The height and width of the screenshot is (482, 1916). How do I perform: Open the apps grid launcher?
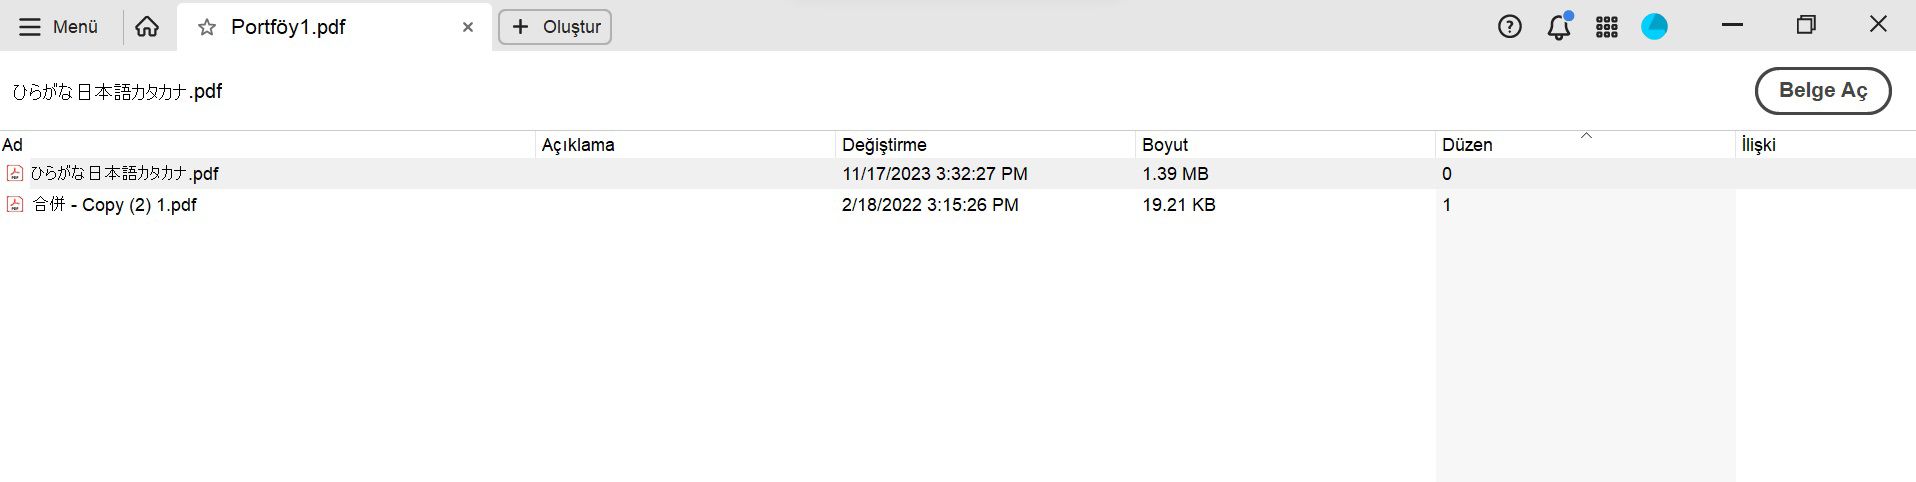[1607, 27]
